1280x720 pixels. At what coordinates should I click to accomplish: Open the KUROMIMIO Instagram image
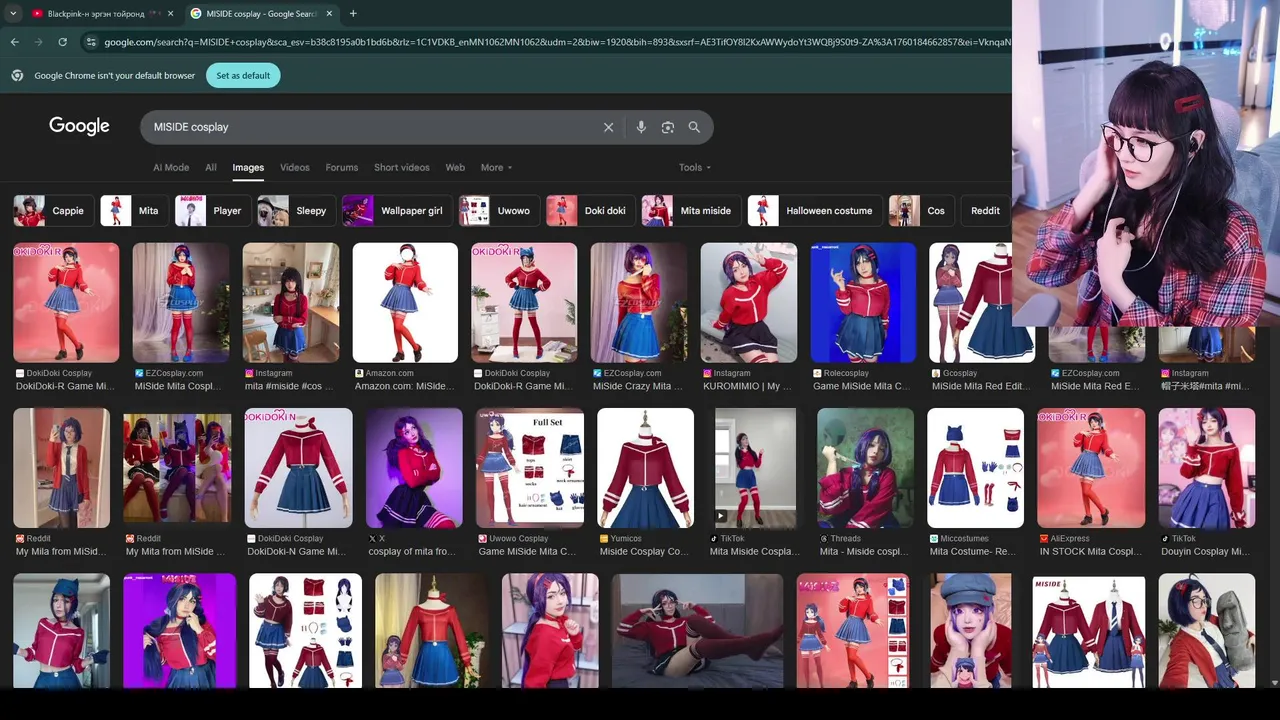[x=749, y=302]
